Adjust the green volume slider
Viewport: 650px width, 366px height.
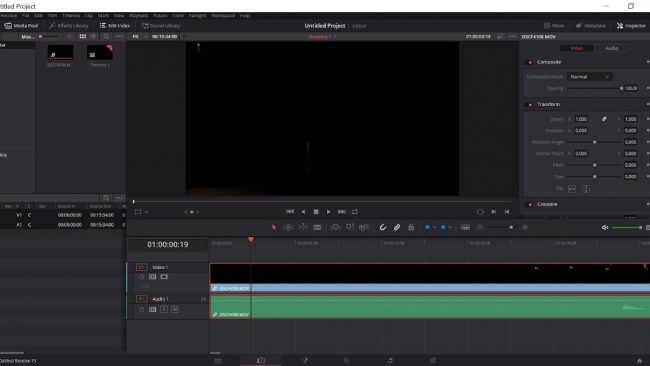coord(627,228)
